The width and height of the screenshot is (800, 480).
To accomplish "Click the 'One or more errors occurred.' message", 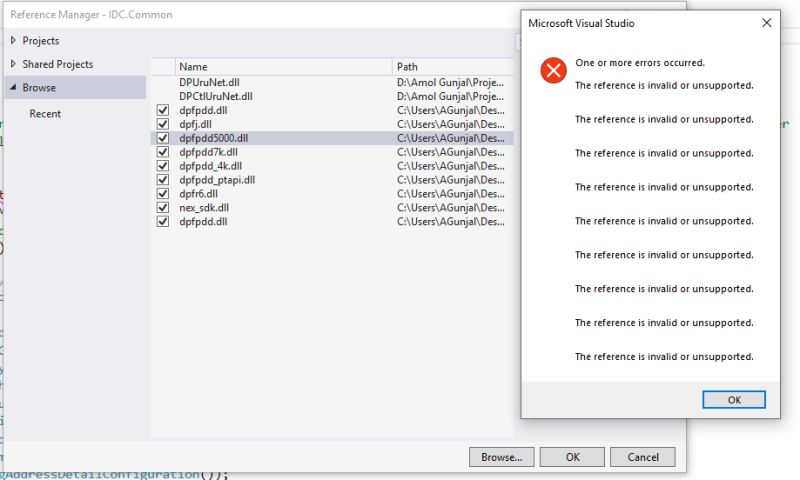I will point(640,63).
